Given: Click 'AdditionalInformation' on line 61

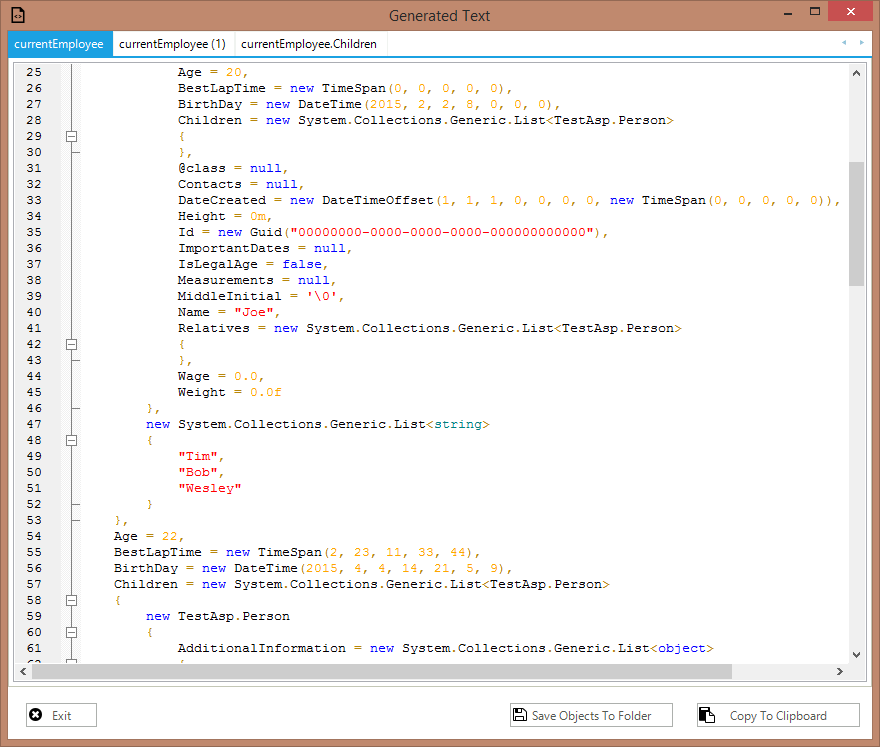Looking at the screenshot, I should click(262, 648).
